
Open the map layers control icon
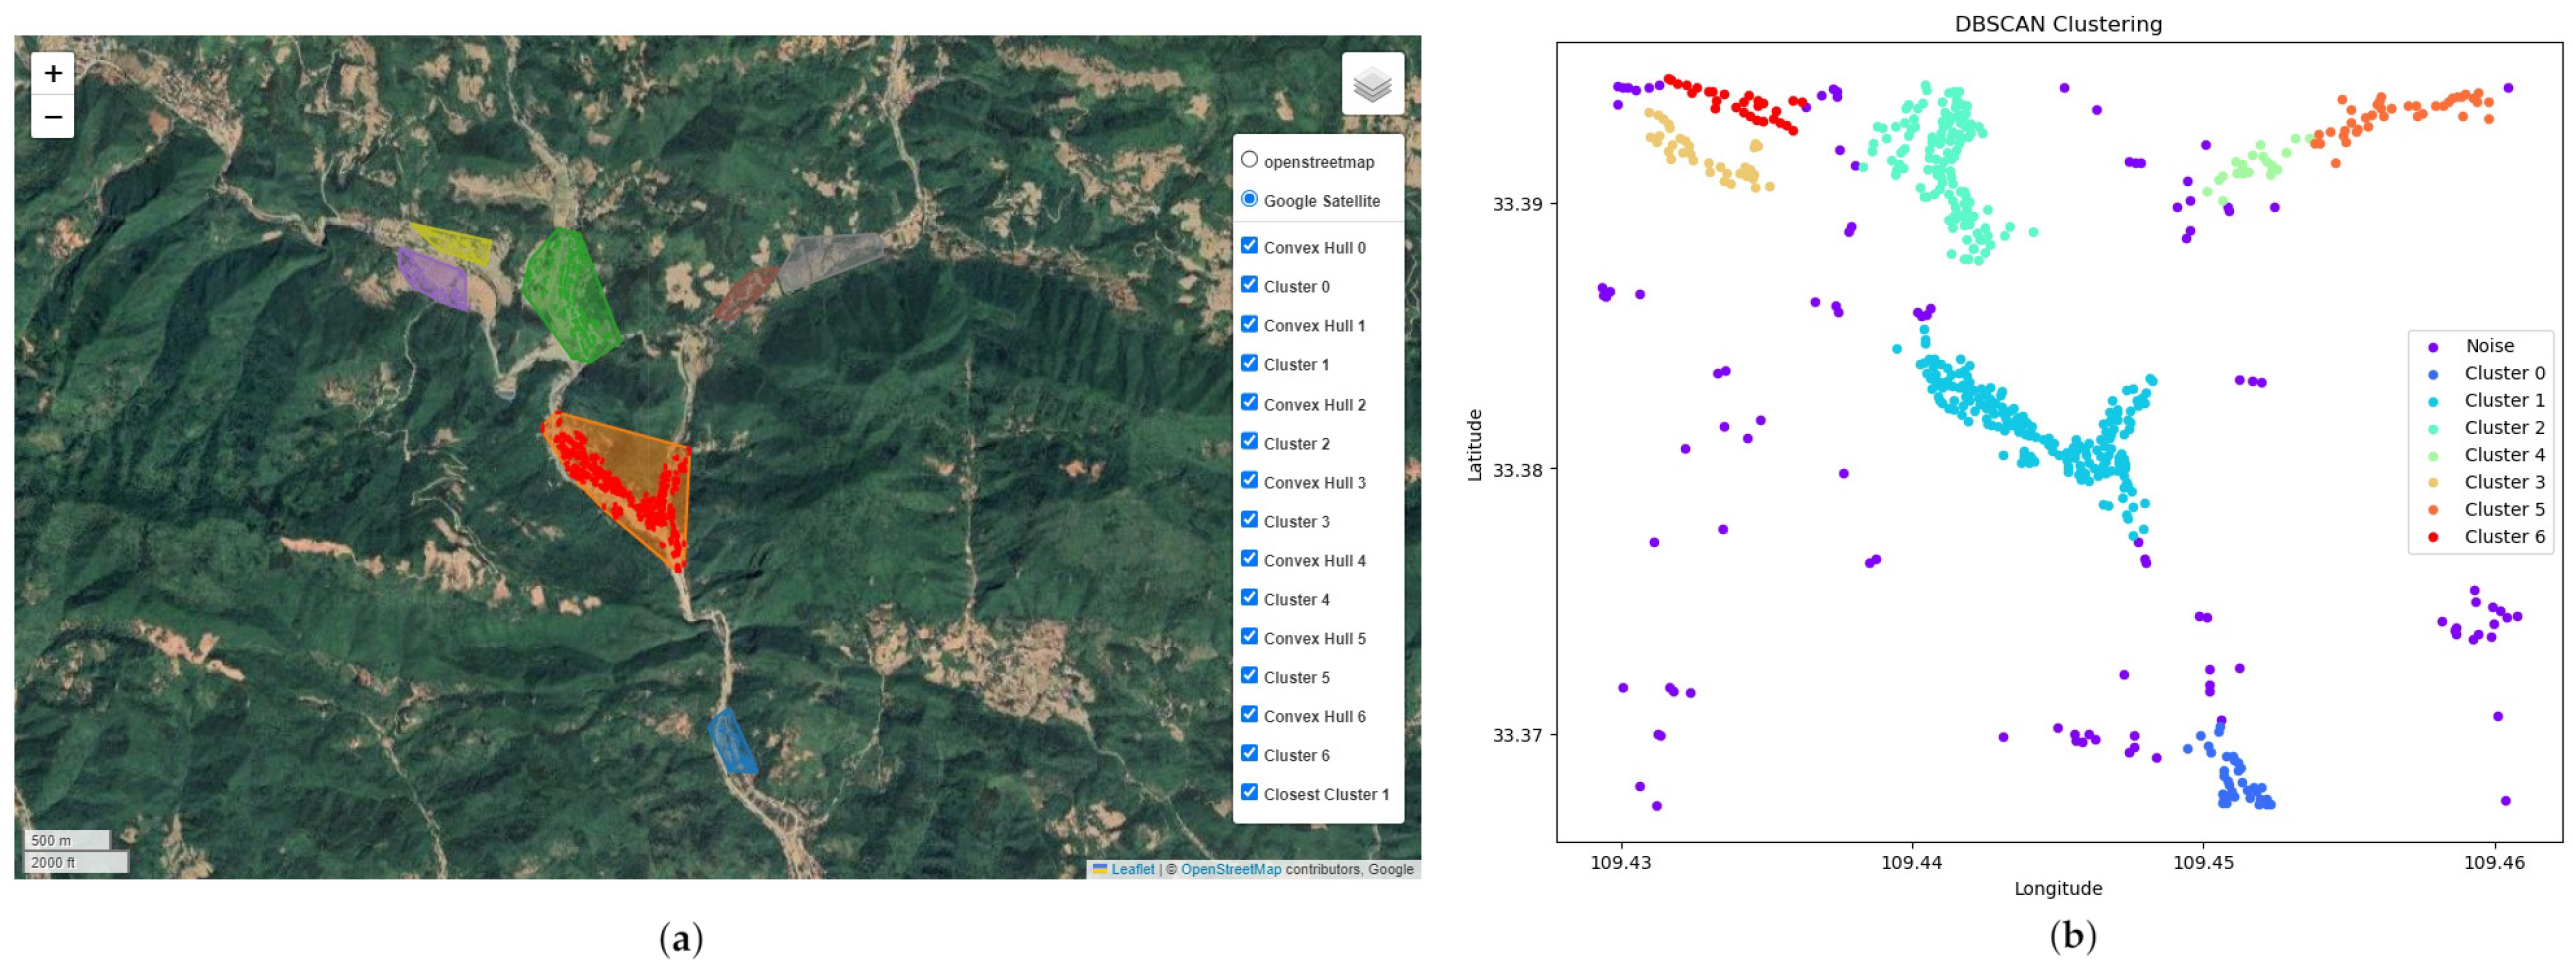1371,84
